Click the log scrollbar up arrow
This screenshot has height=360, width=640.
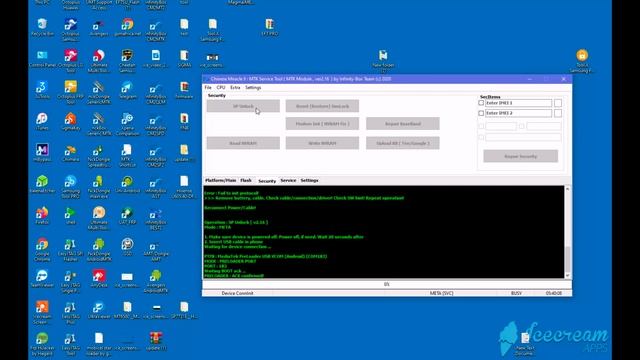point(567,189)
